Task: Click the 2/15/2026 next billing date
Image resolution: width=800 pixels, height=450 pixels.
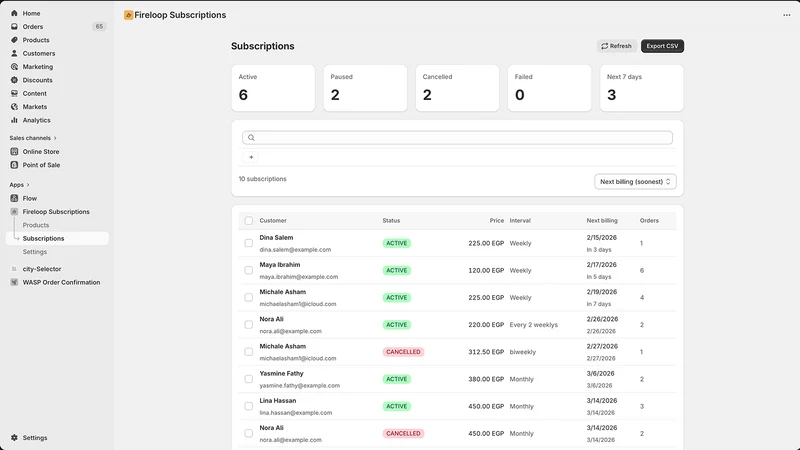Action: coord(602,238)
